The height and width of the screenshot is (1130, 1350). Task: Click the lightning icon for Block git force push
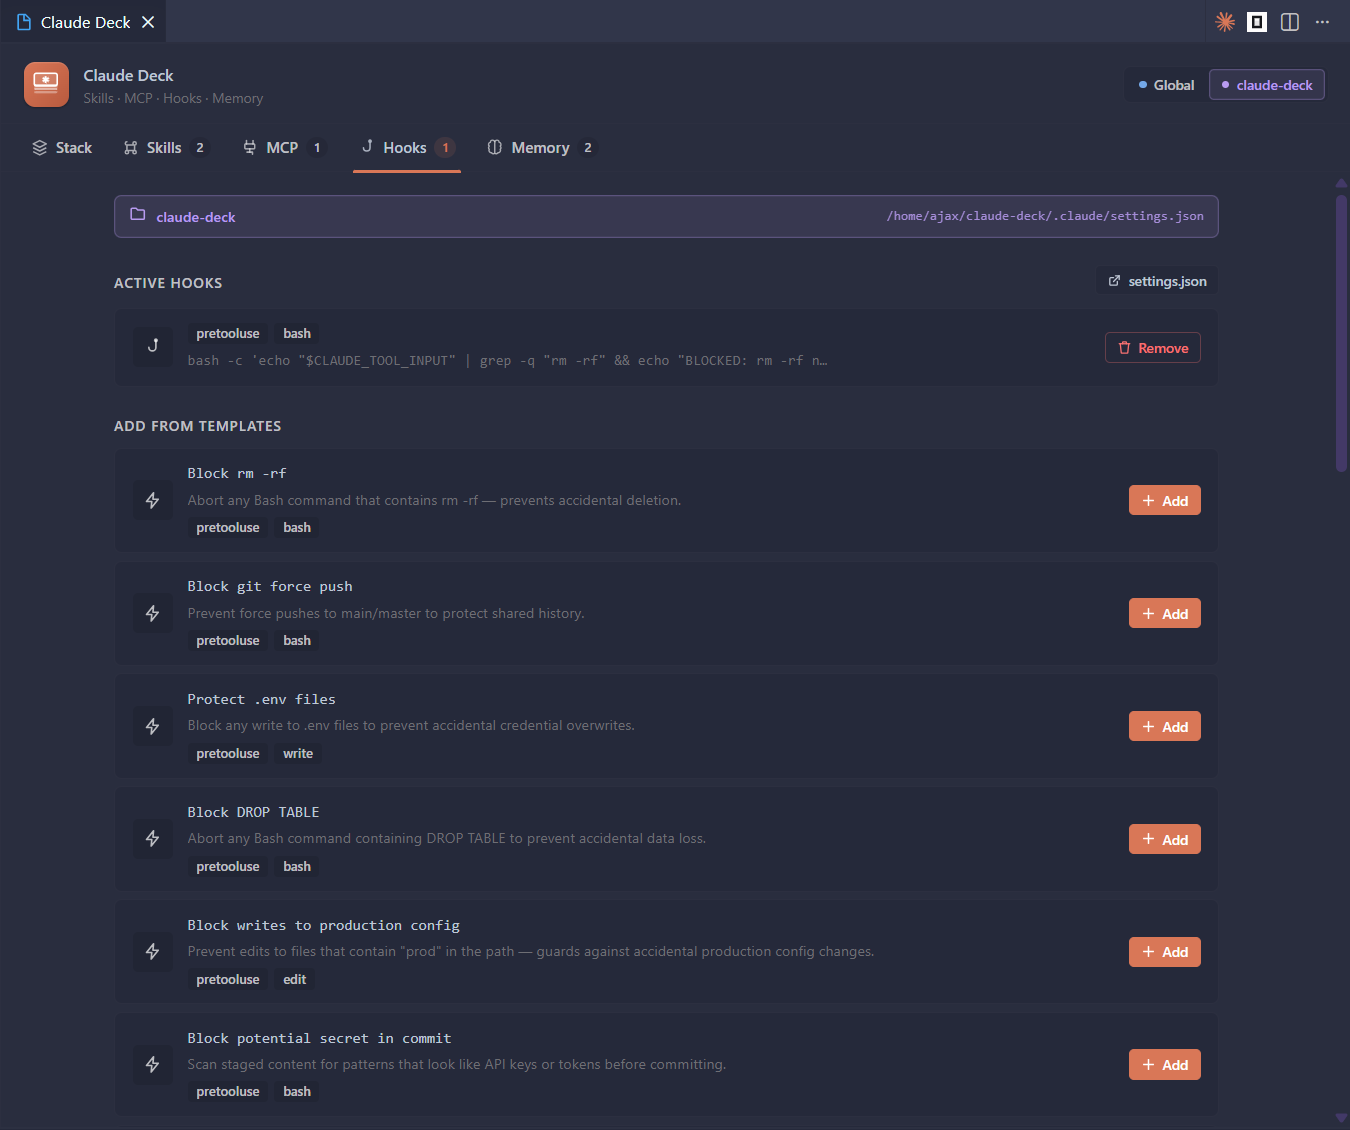click(153, 614)
